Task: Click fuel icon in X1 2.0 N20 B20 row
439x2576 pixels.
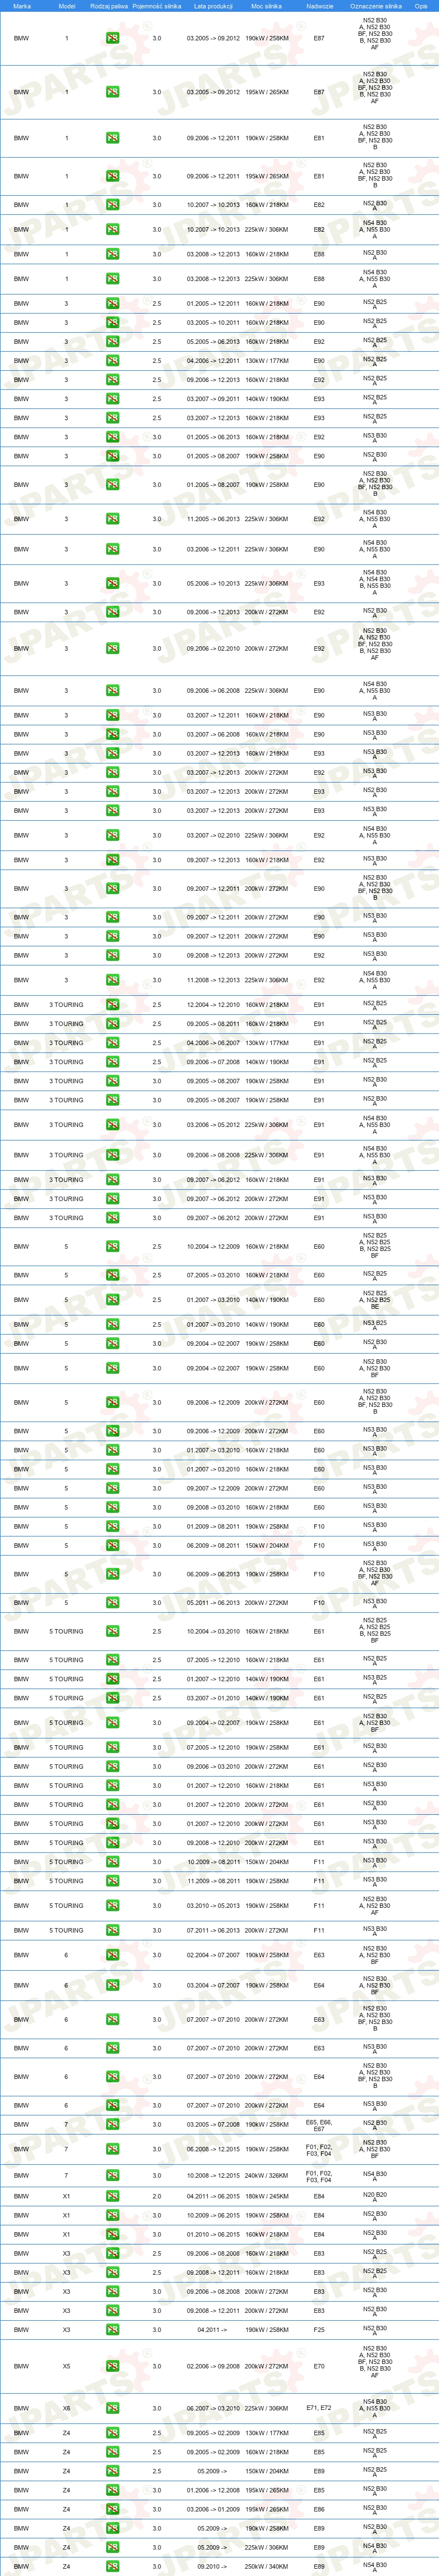Action: click(112, 2196)
